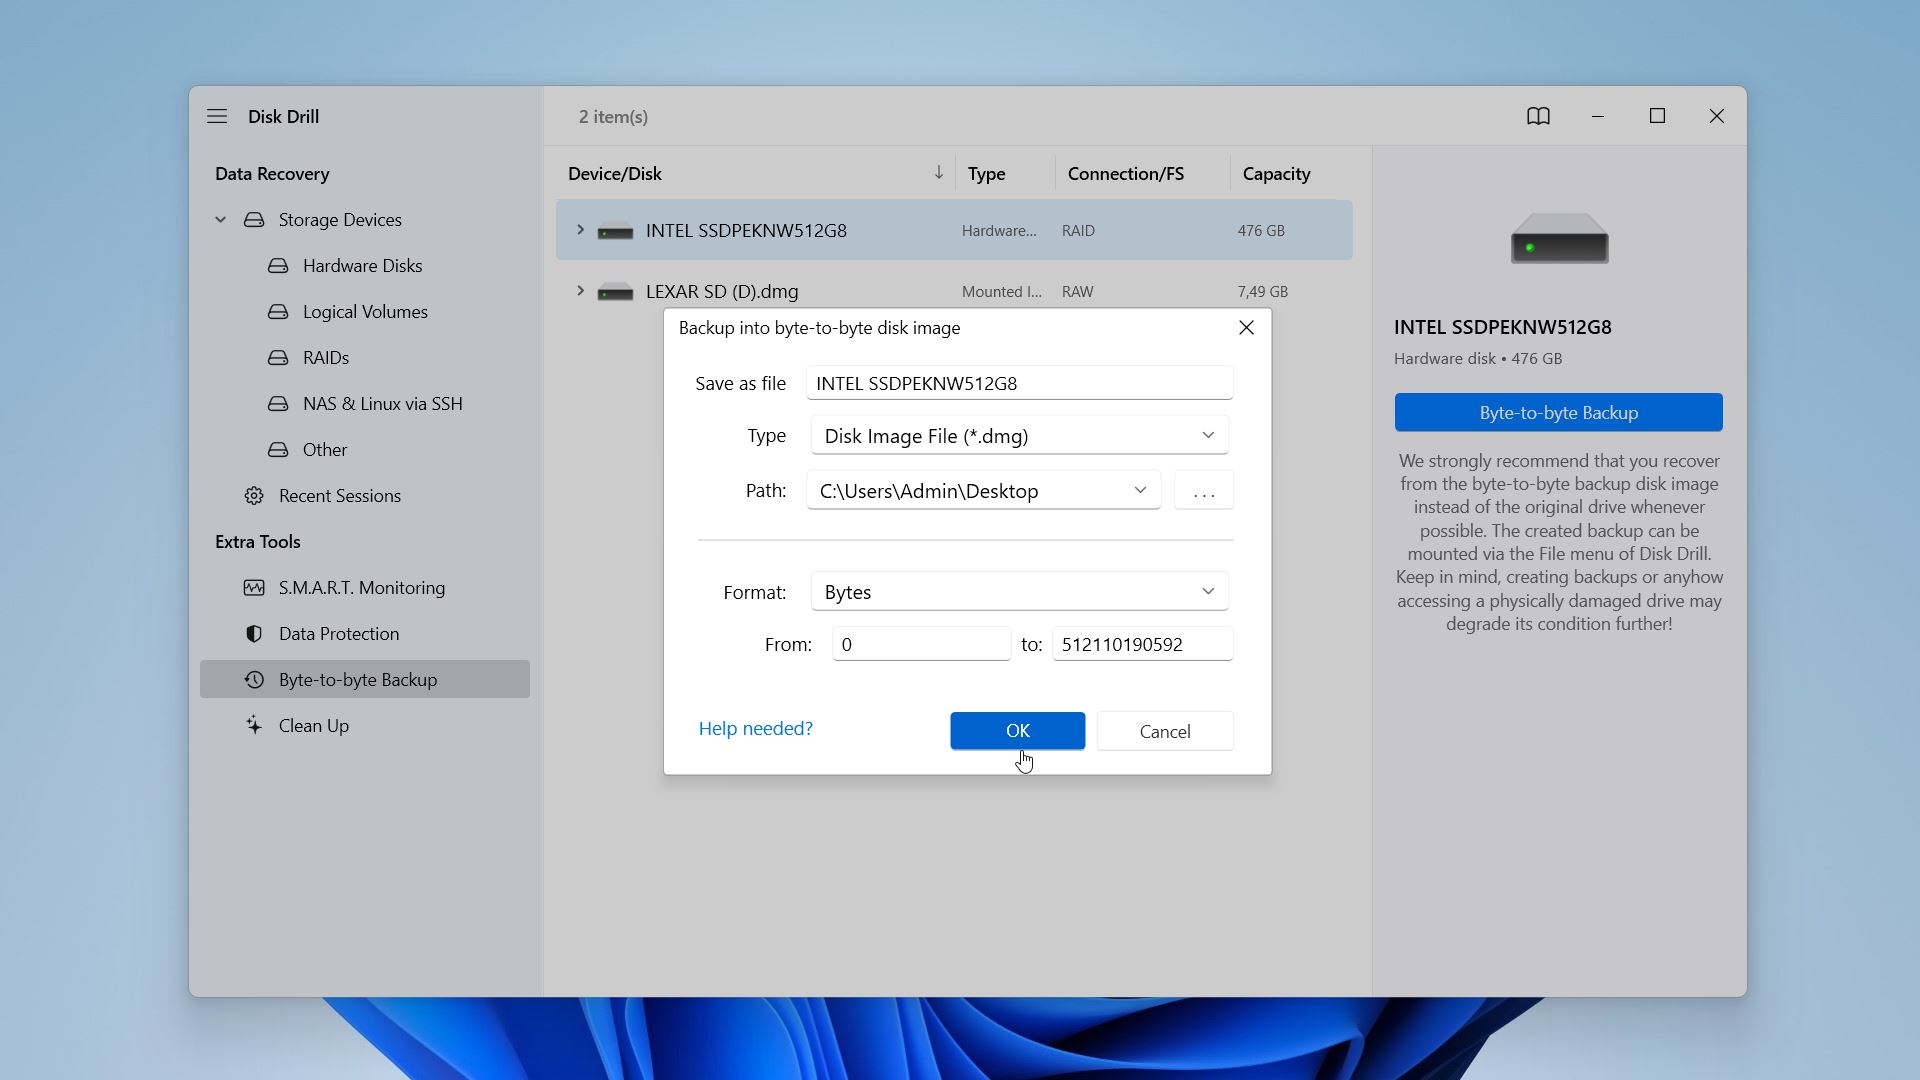Open the Path dropdown selector
The width and height of the screenshot is (1920, 1080).
click(x=1138, y=491)
